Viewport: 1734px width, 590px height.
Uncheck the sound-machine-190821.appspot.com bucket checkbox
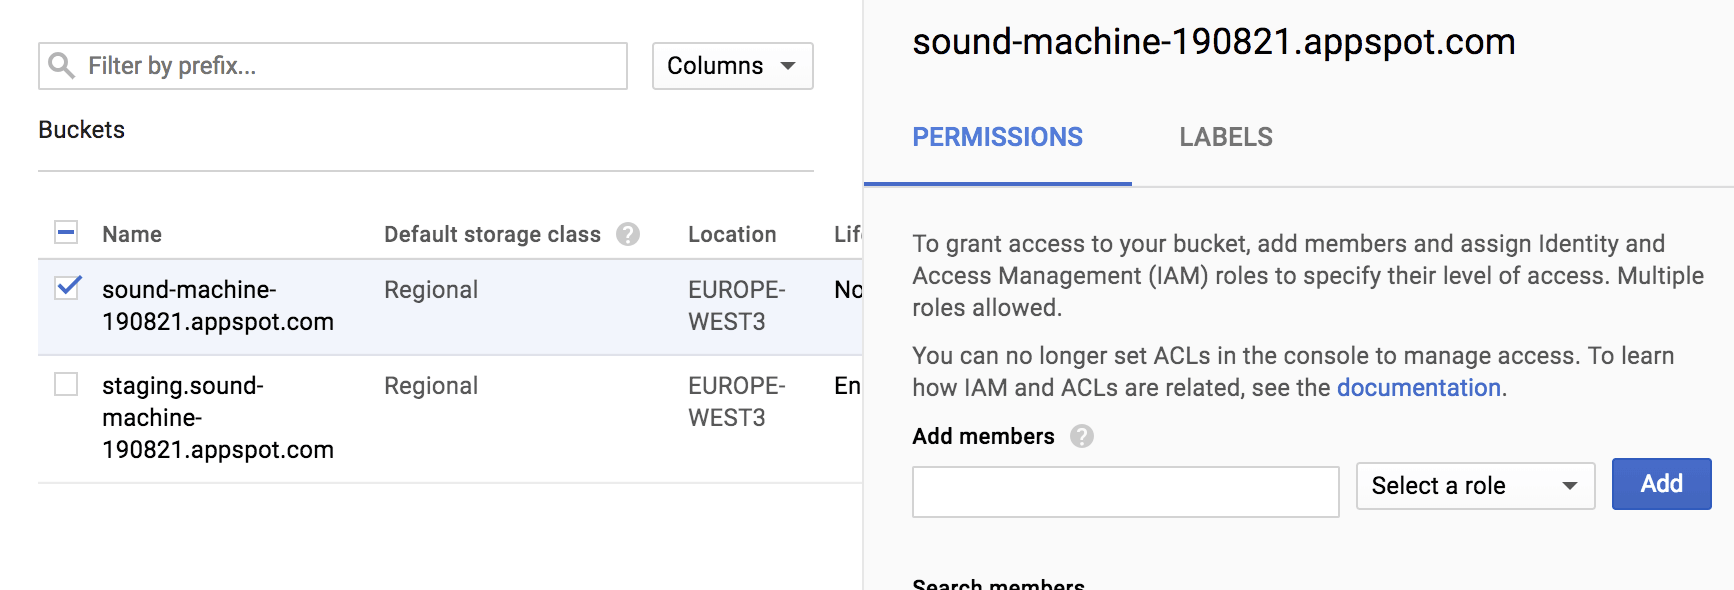pyautogui.click(x=67, y=288)
